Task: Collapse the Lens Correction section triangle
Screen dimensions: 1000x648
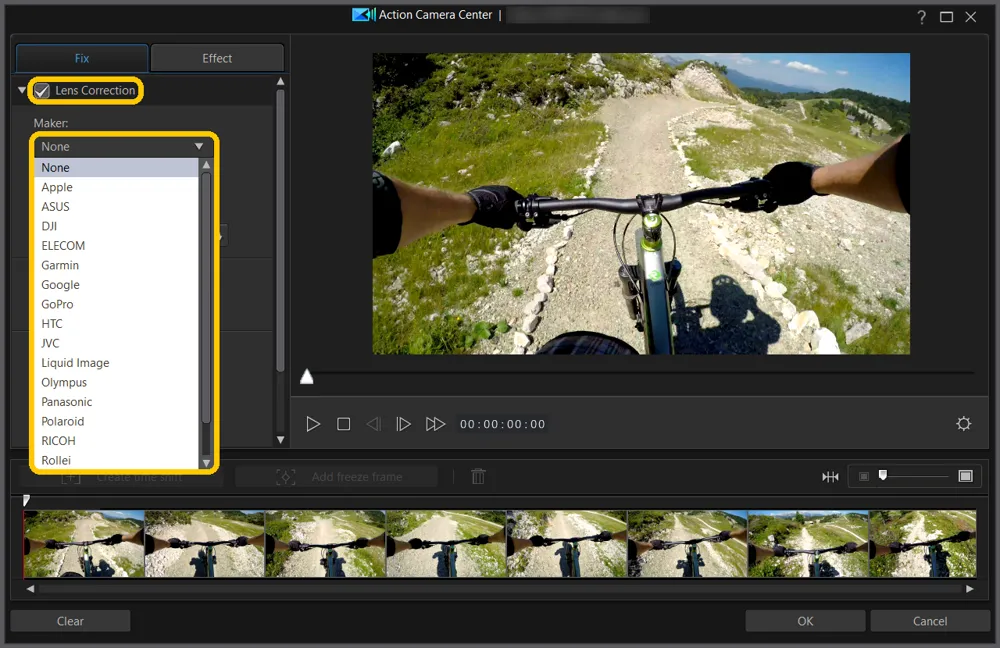Action: tap(22, 91)
